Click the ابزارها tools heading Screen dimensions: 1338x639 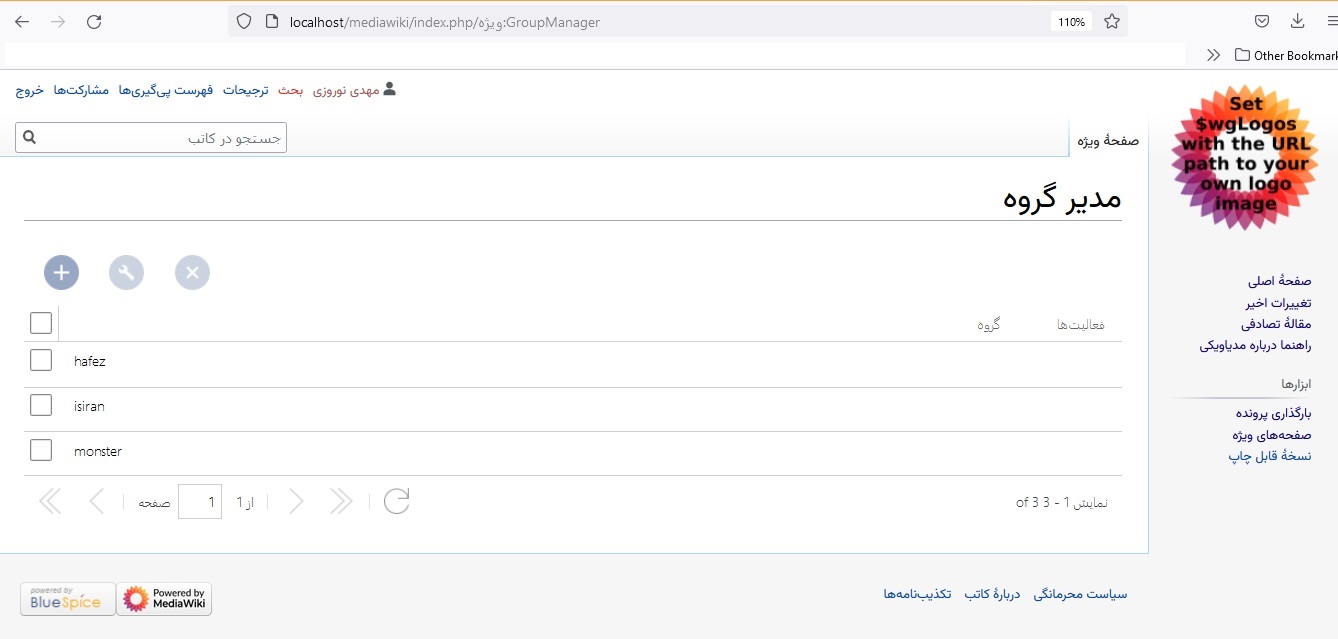point(1296,384)
